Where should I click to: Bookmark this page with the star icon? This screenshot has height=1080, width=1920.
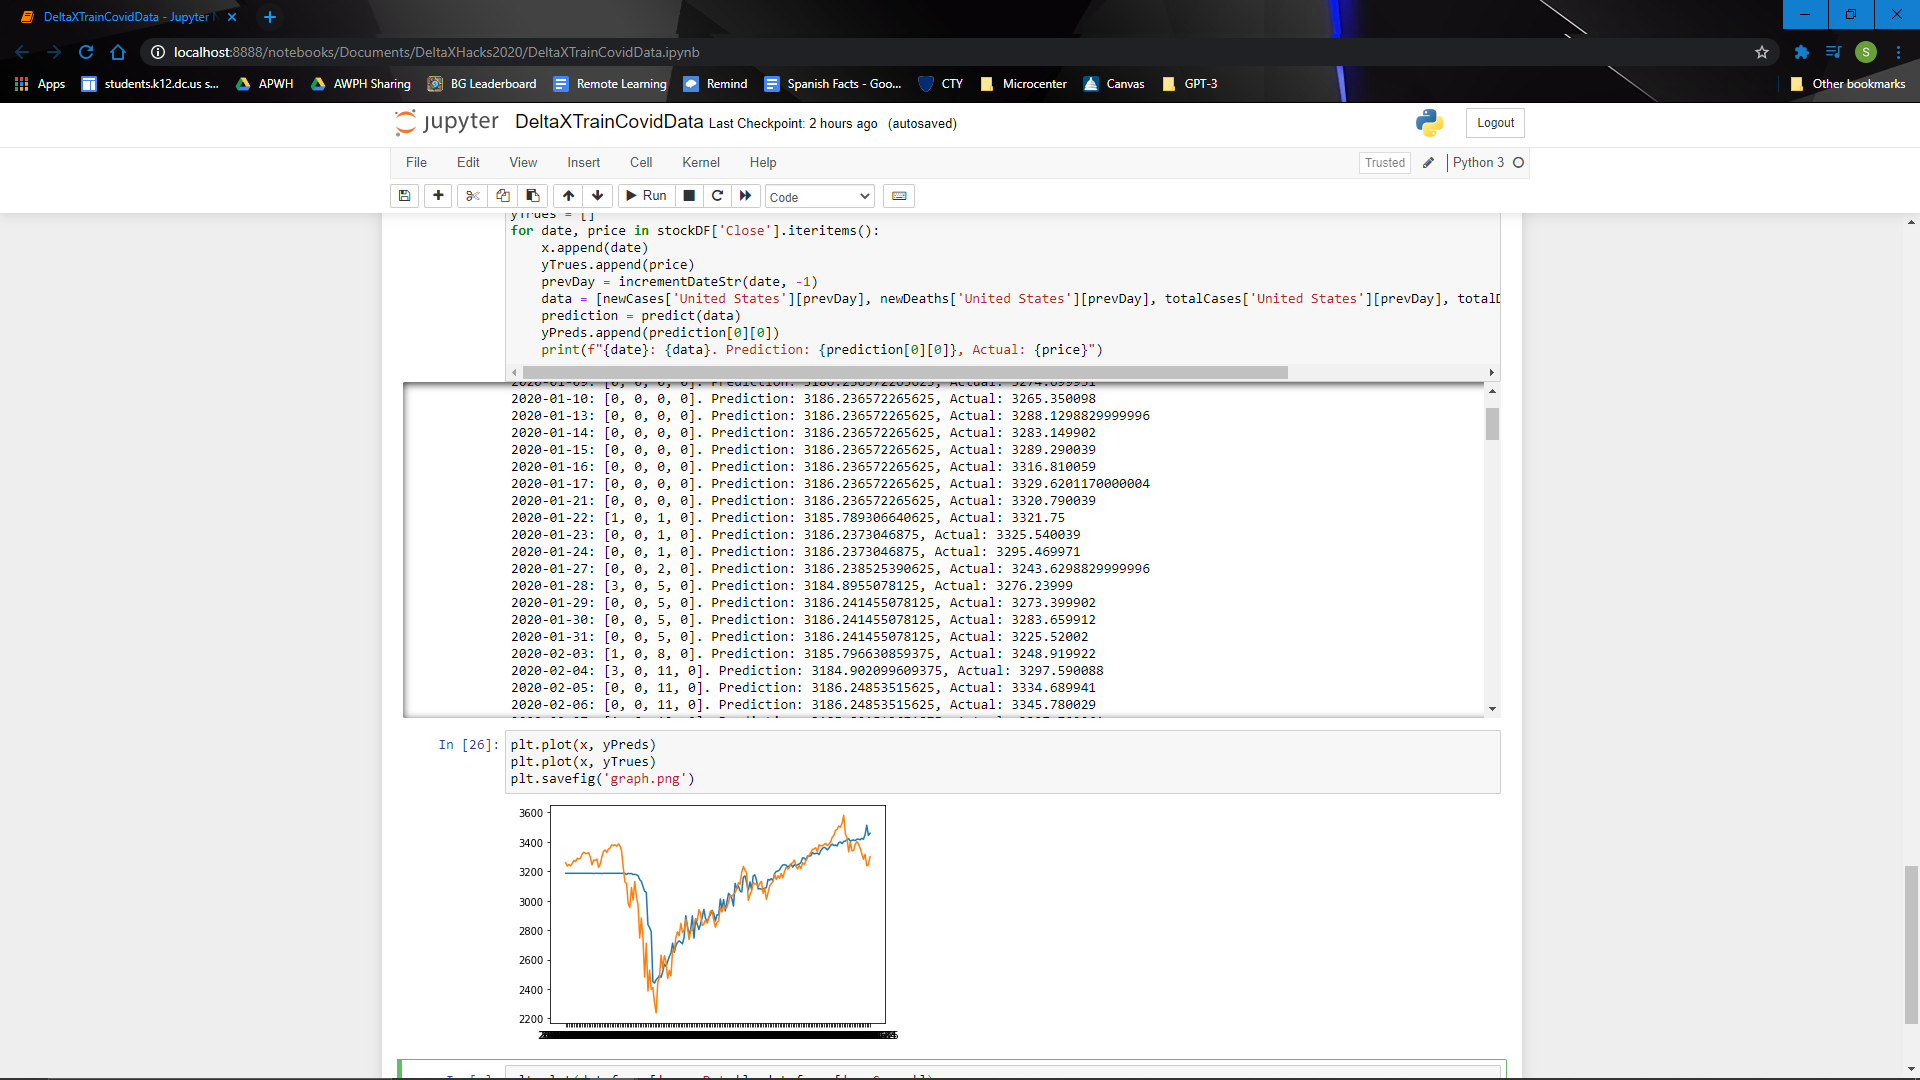pos(1762,52)
